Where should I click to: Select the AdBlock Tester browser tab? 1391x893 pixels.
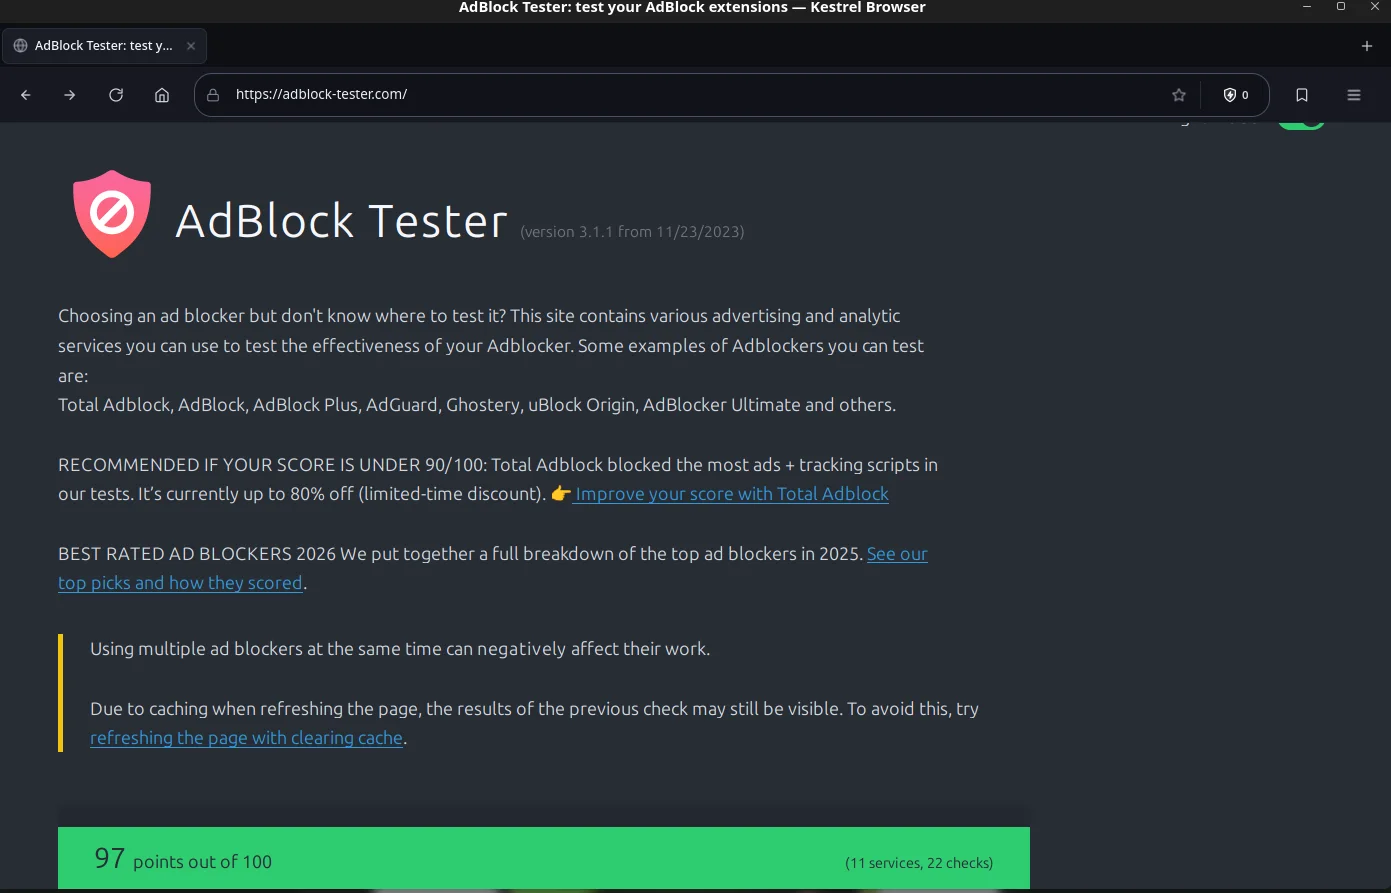(x=104, y=46)
